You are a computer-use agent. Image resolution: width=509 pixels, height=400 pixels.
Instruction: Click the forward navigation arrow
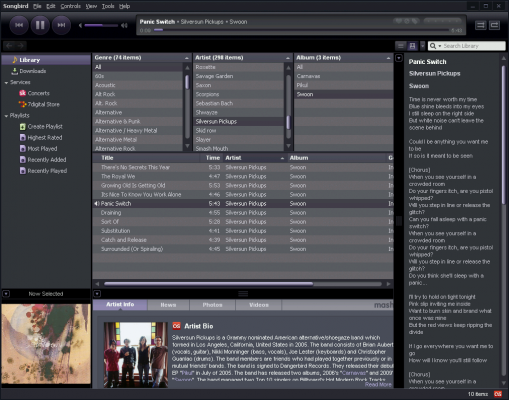tap(21, 46)
